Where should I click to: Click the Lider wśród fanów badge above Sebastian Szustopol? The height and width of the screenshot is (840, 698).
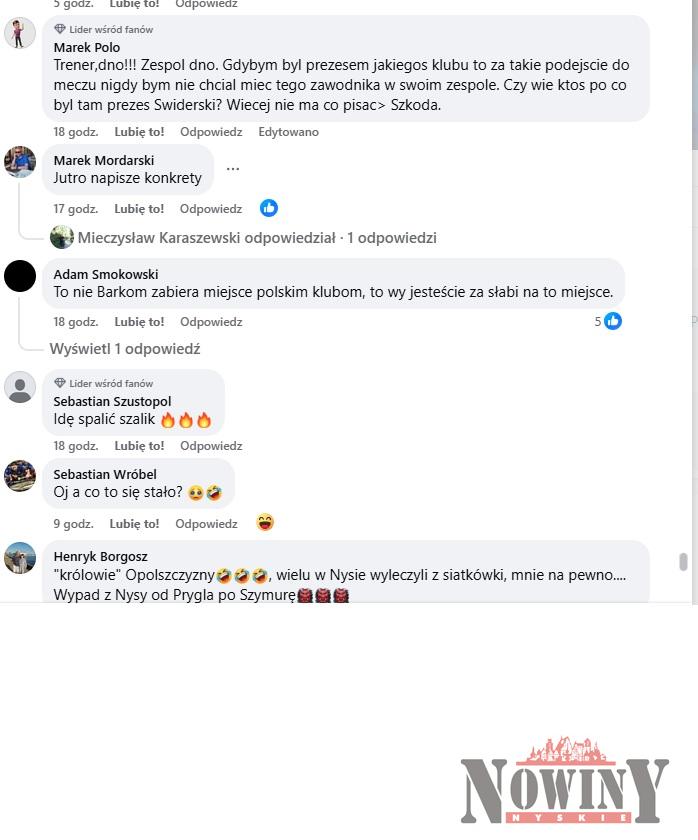pos(104,384)
